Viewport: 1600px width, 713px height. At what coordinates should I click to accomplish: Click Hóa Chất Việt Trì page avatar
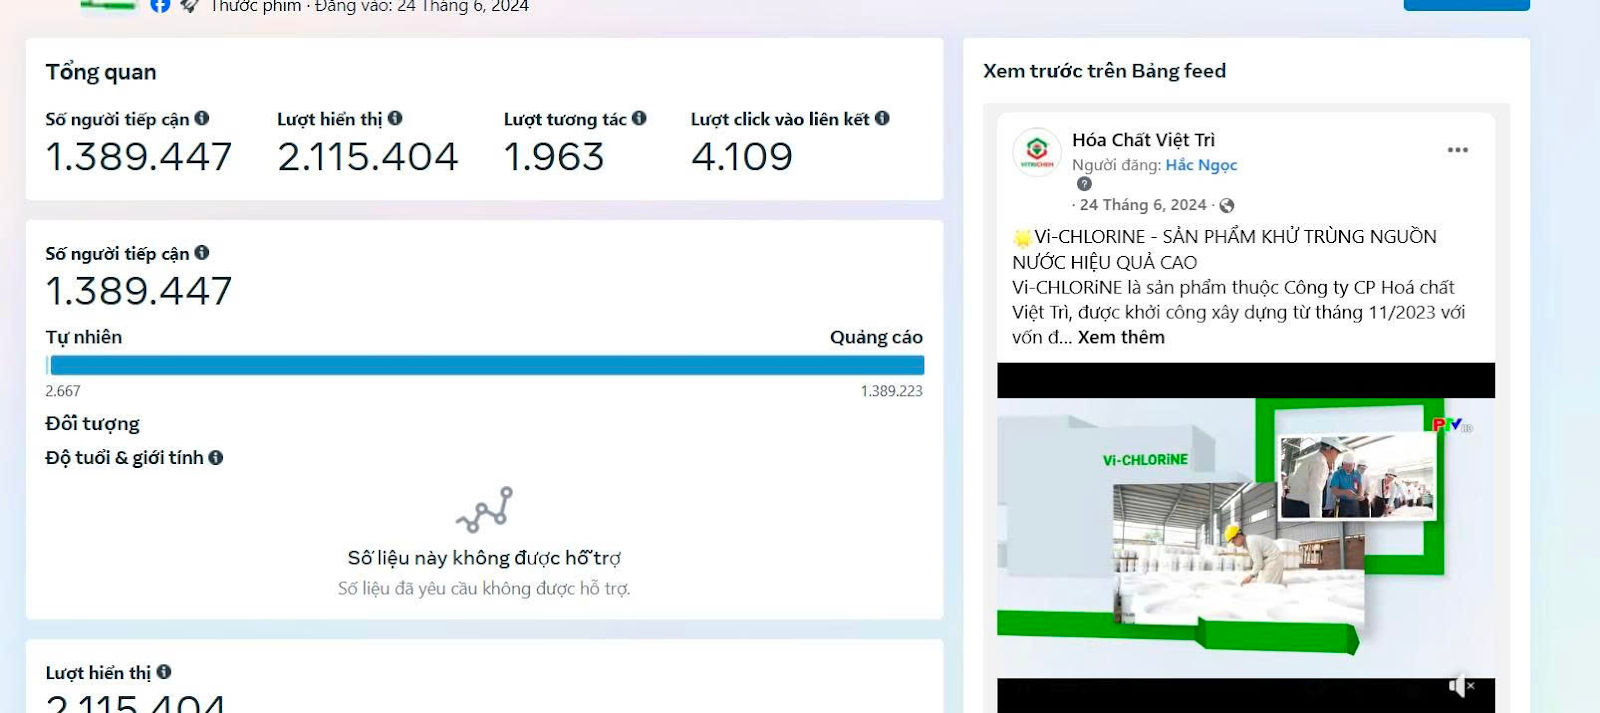(1037, 152)
